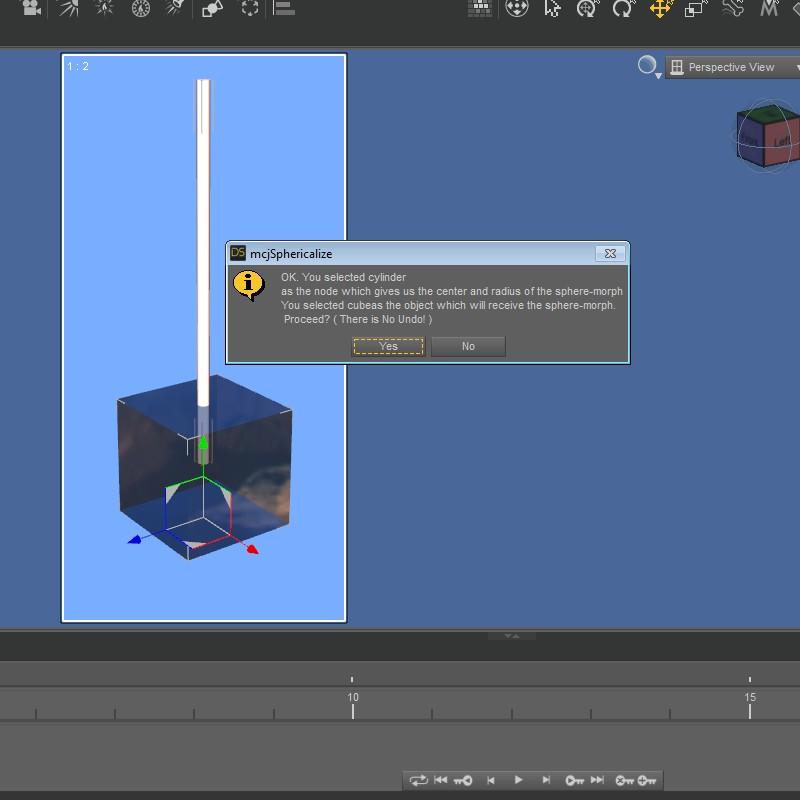Add a keyframe with plus key icon
The image size is (800, 800).
pyautogui.click(x=646, y=780)
